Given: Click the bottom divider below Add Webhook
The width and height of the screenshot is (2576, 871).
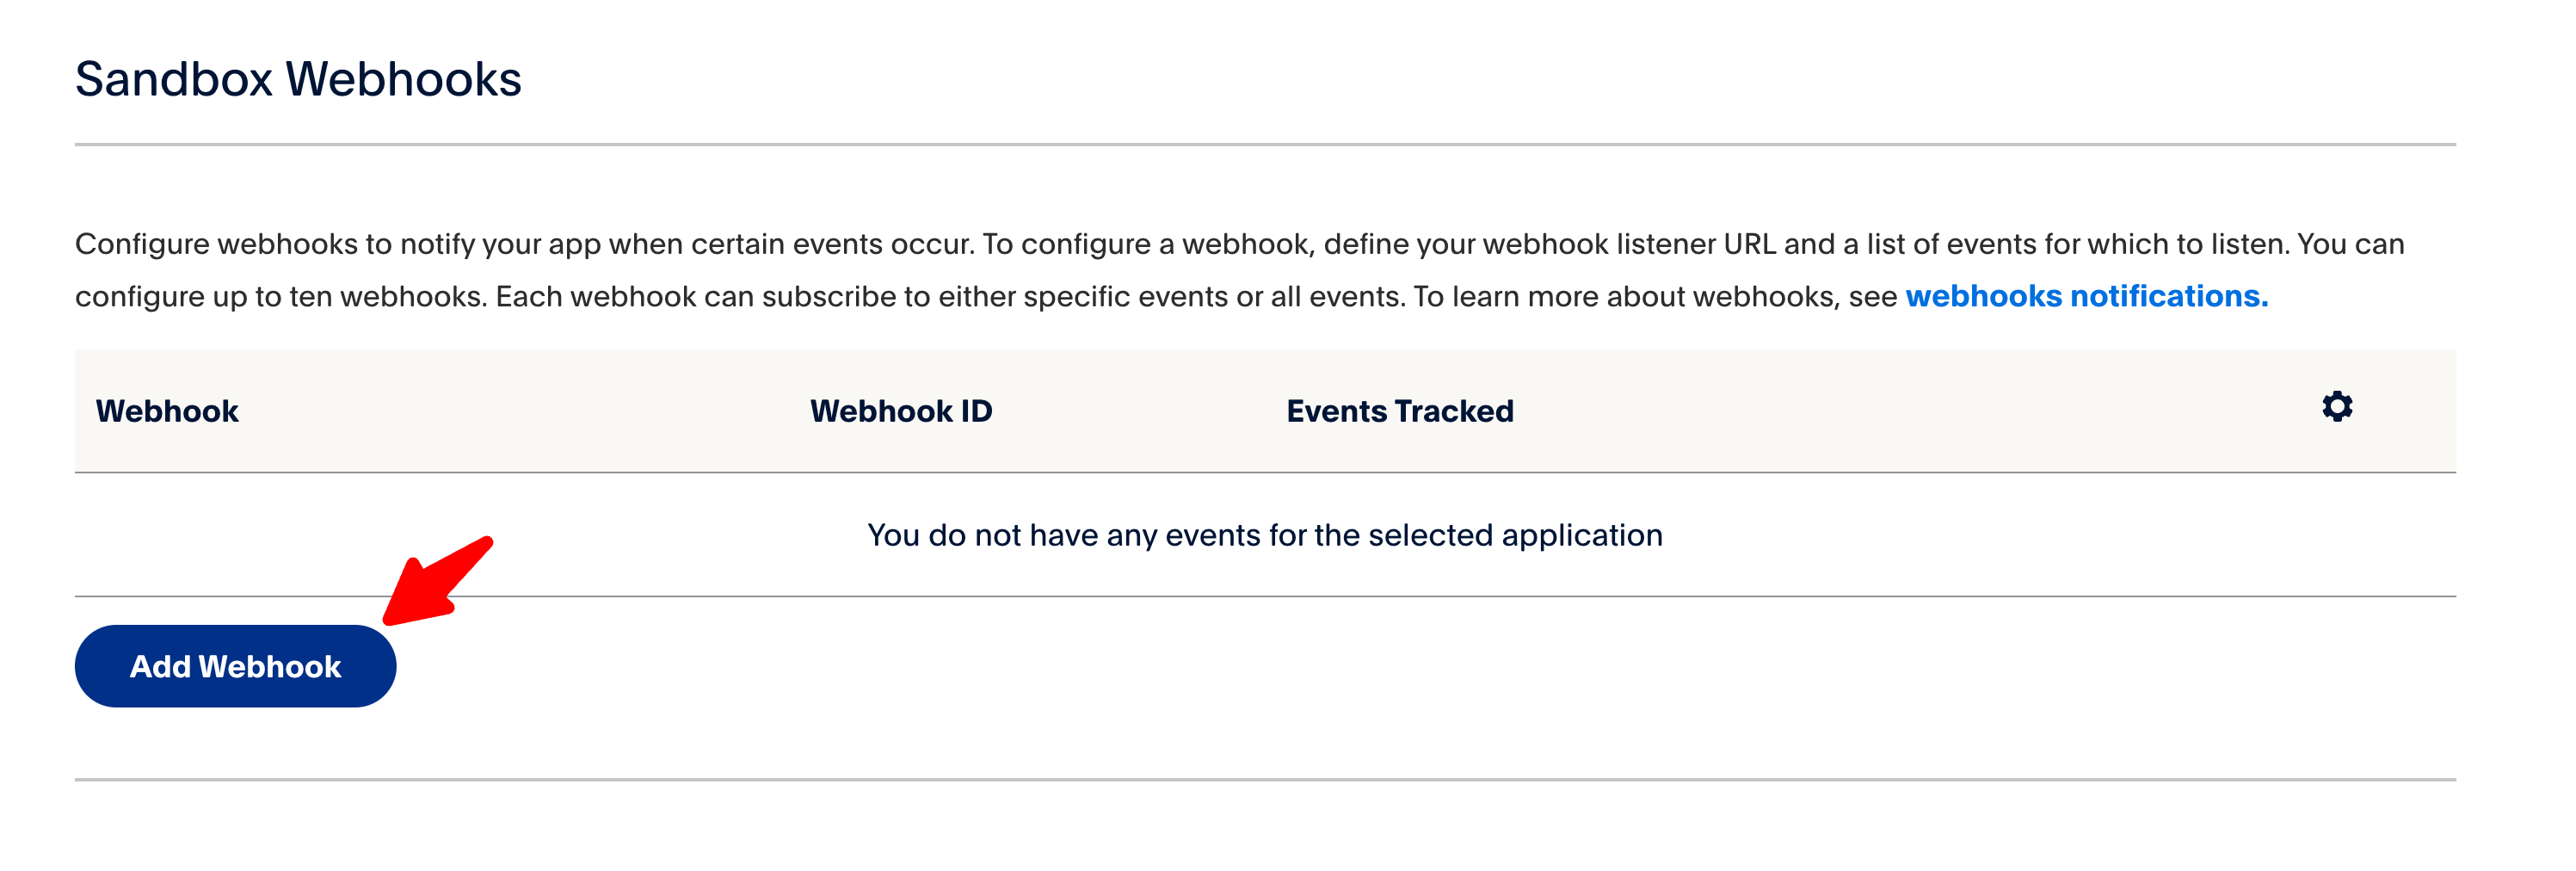Looking at the screenshot, I should [1264, 779].
